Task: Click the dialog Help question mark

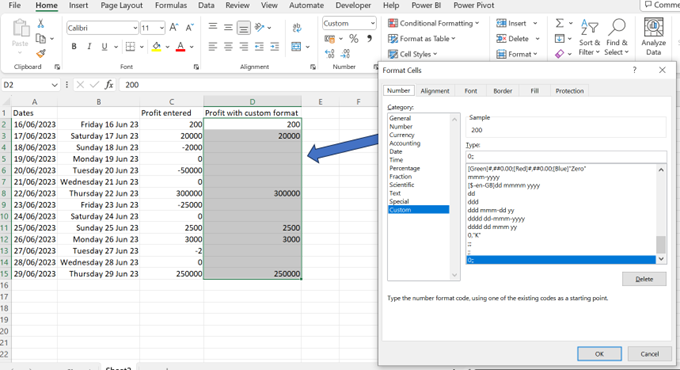Action: click(634, 70)
